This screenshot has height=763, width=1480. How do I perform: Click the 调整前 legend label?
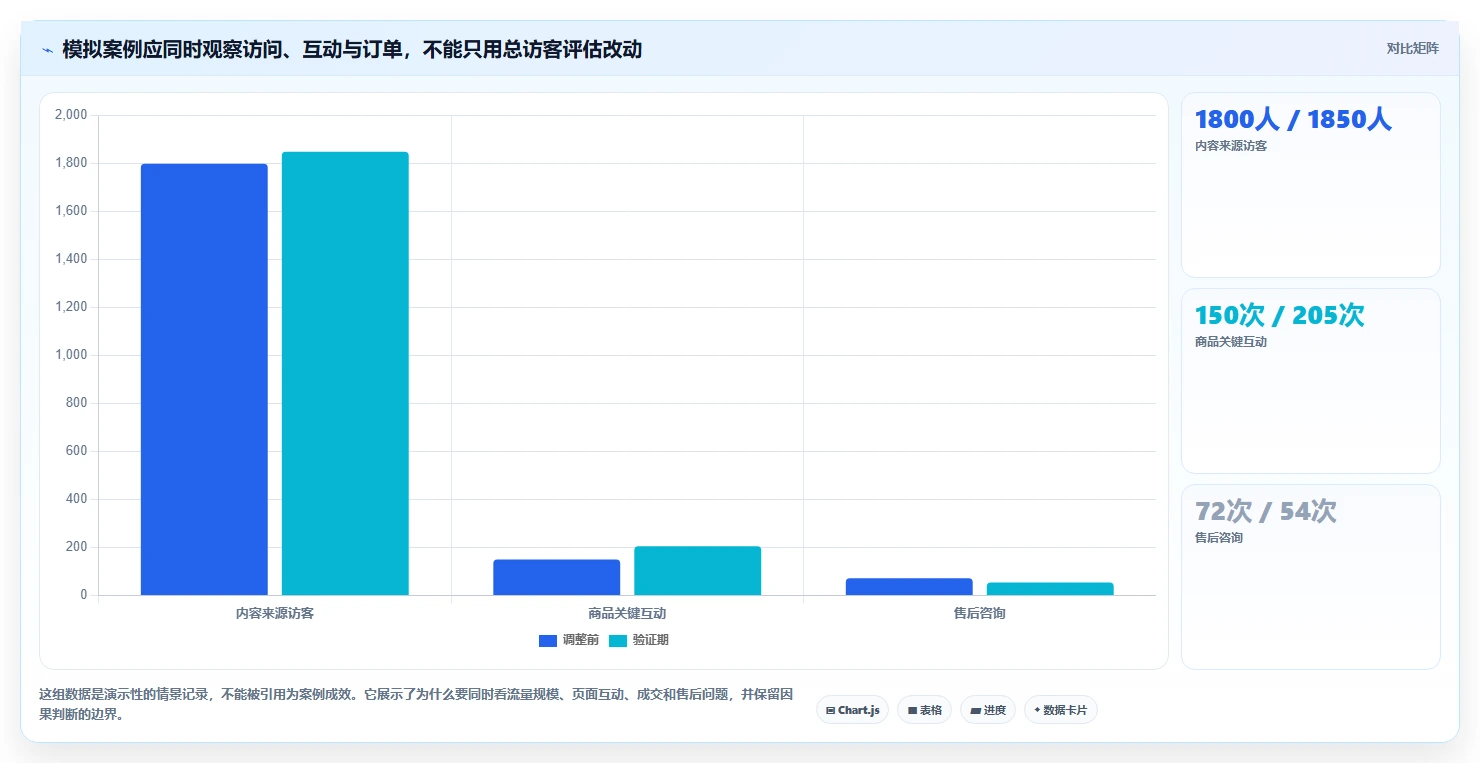580,640
